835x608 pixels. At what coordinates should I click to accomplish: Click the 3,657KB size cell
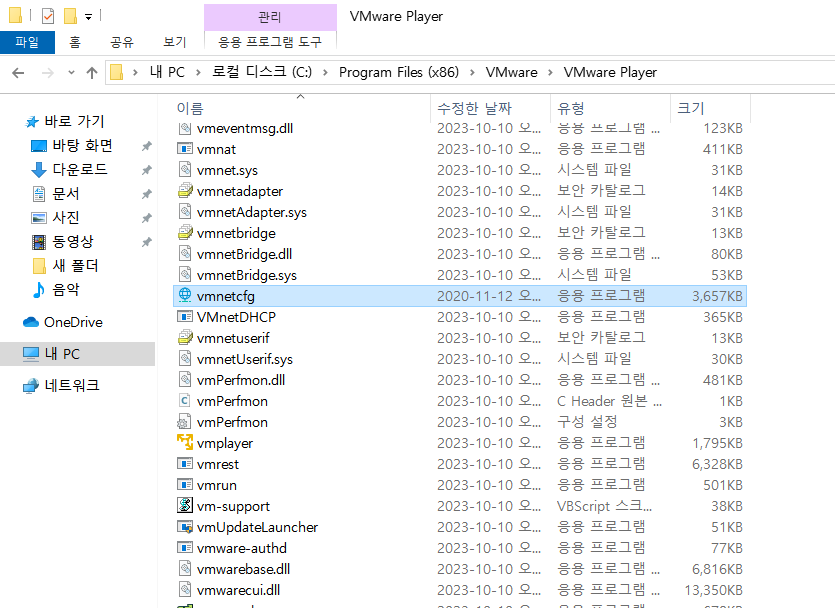[717, 296]
